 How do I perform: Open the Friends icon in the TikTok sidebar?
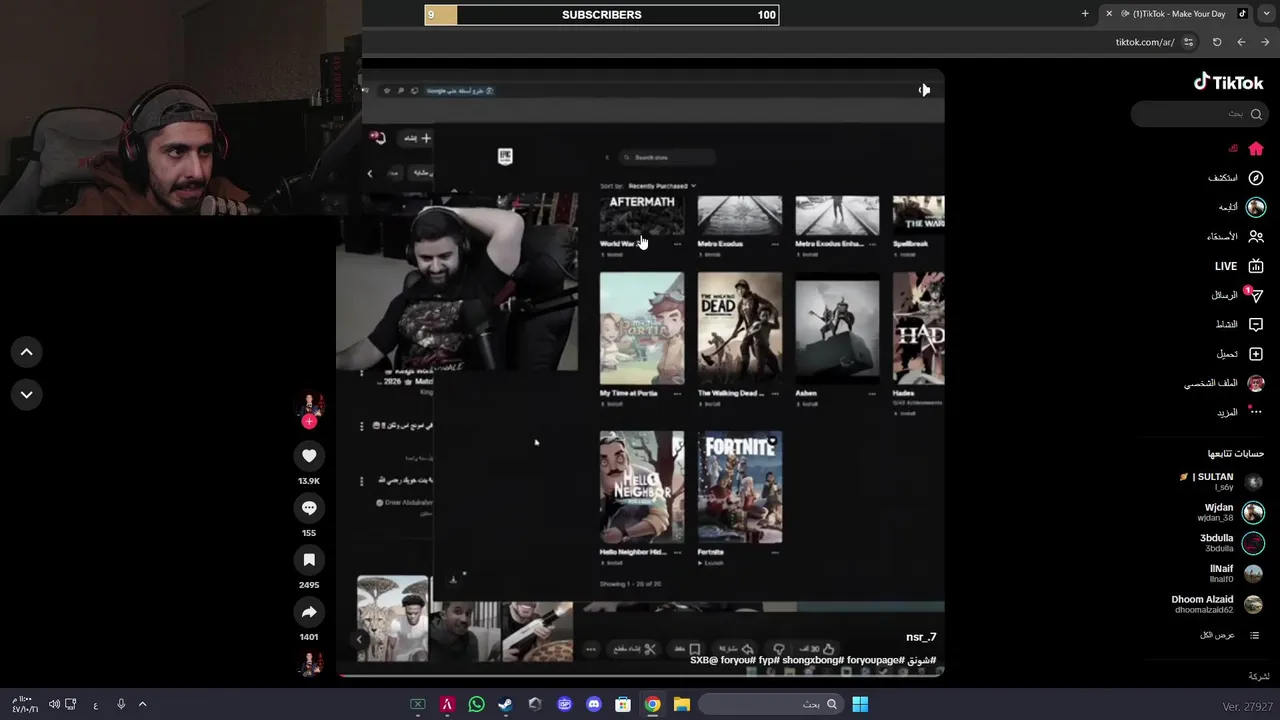(1256, 237)
